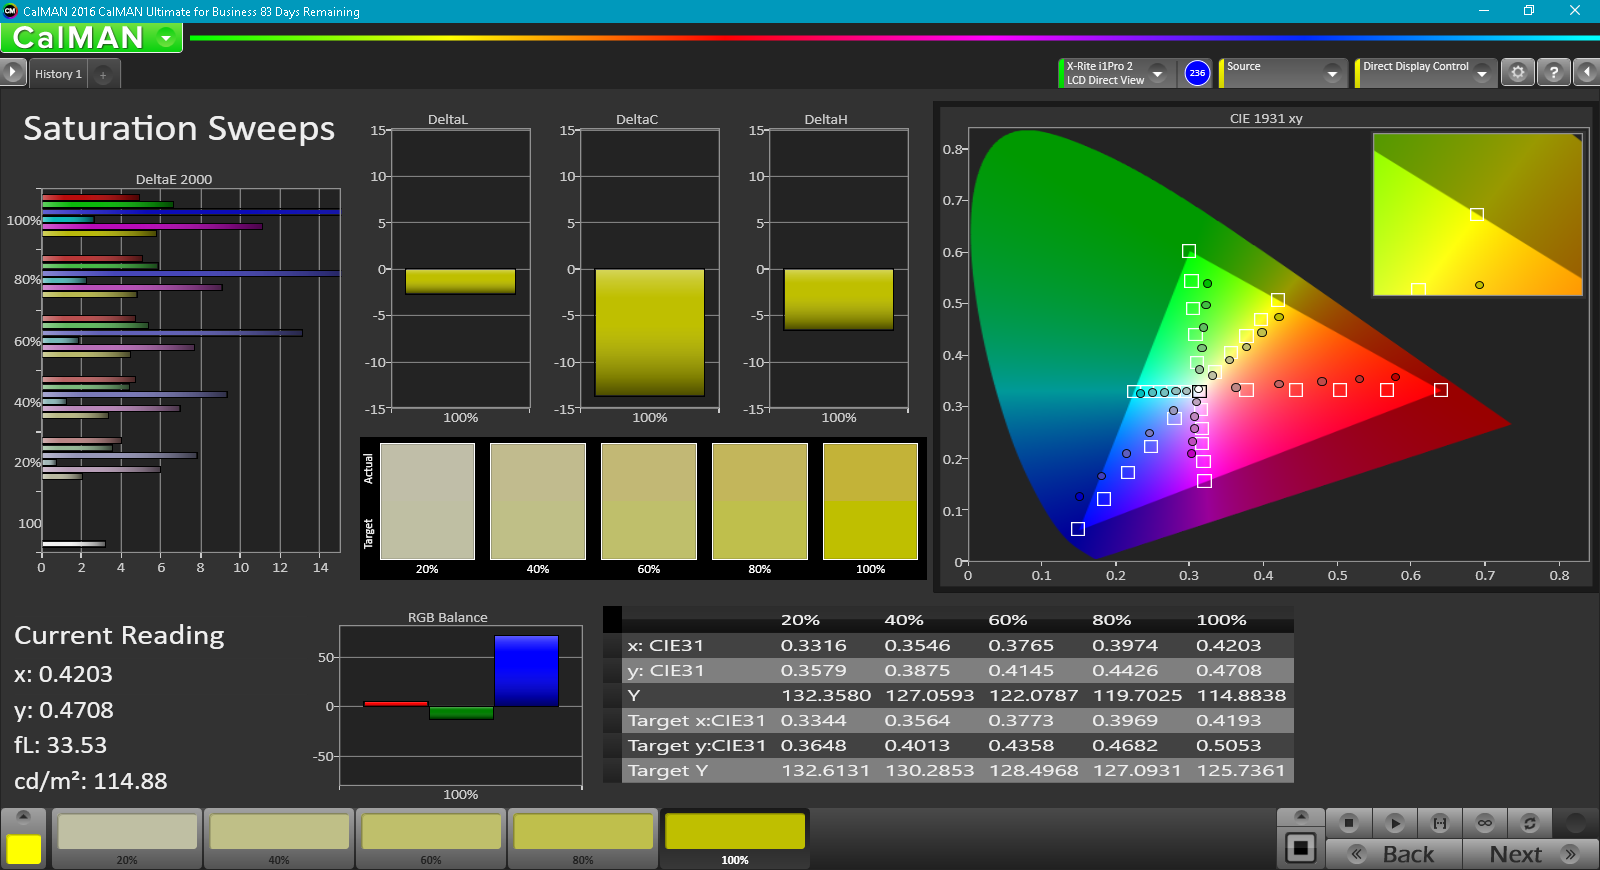Viewport: 1600px width, 870px height.
Task: Click the DeltaC chart bar
Action: (649, 333)
